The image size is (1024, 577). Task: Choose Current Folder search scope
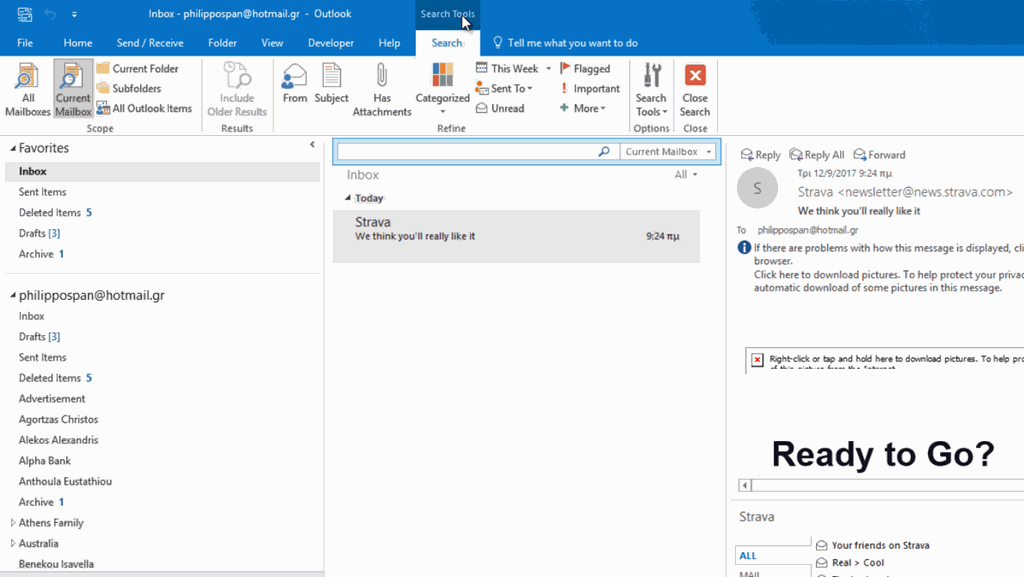coord(138,69)
